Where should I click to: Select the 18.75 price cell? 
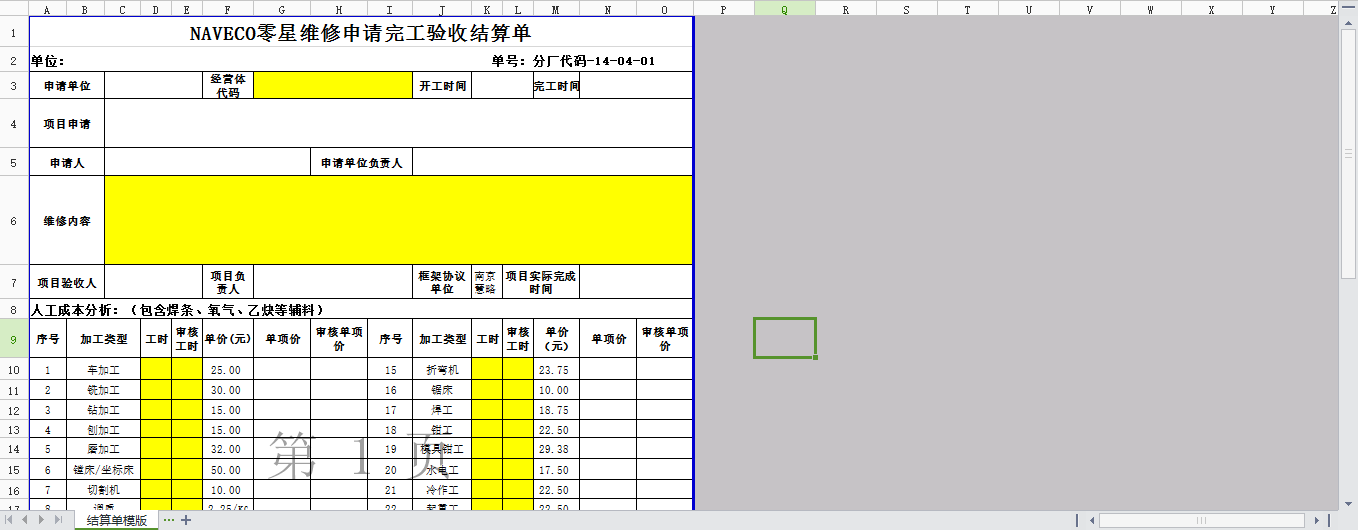(x=556, y=410)
